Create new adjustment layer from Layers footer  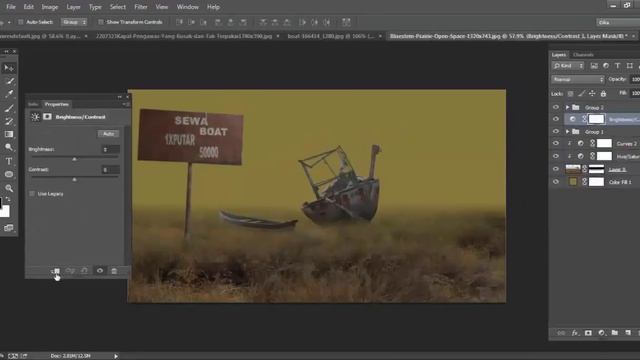[x=602, y=333]
